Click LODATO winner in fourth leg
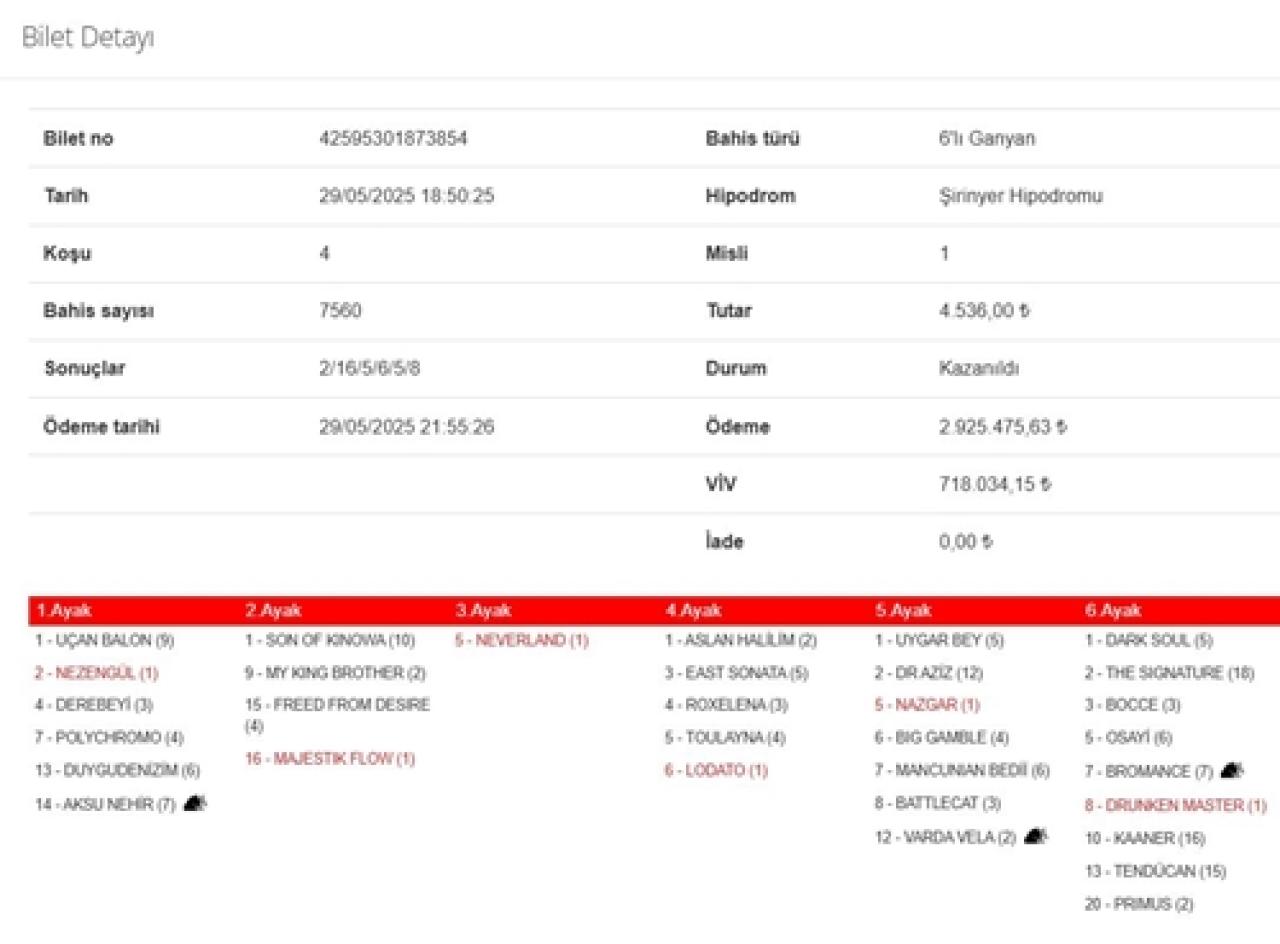Screen dimensions: 1280x944 pos(716,771)
